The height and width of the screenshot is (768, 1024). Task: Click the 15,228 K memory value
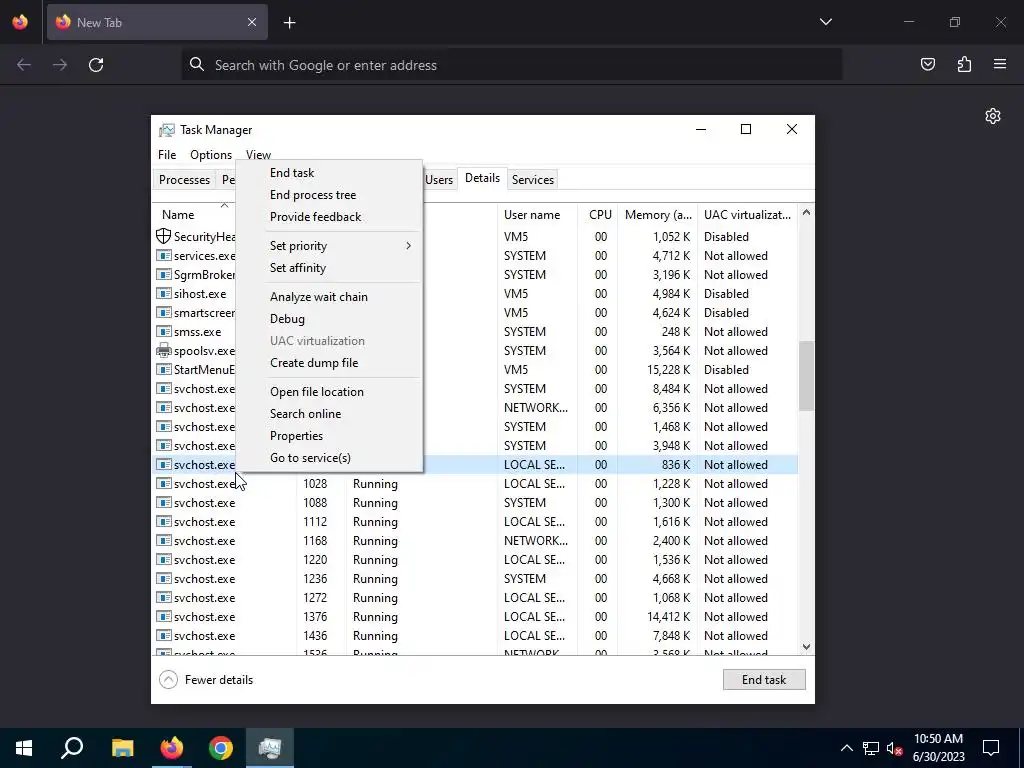tap(668, 370)
